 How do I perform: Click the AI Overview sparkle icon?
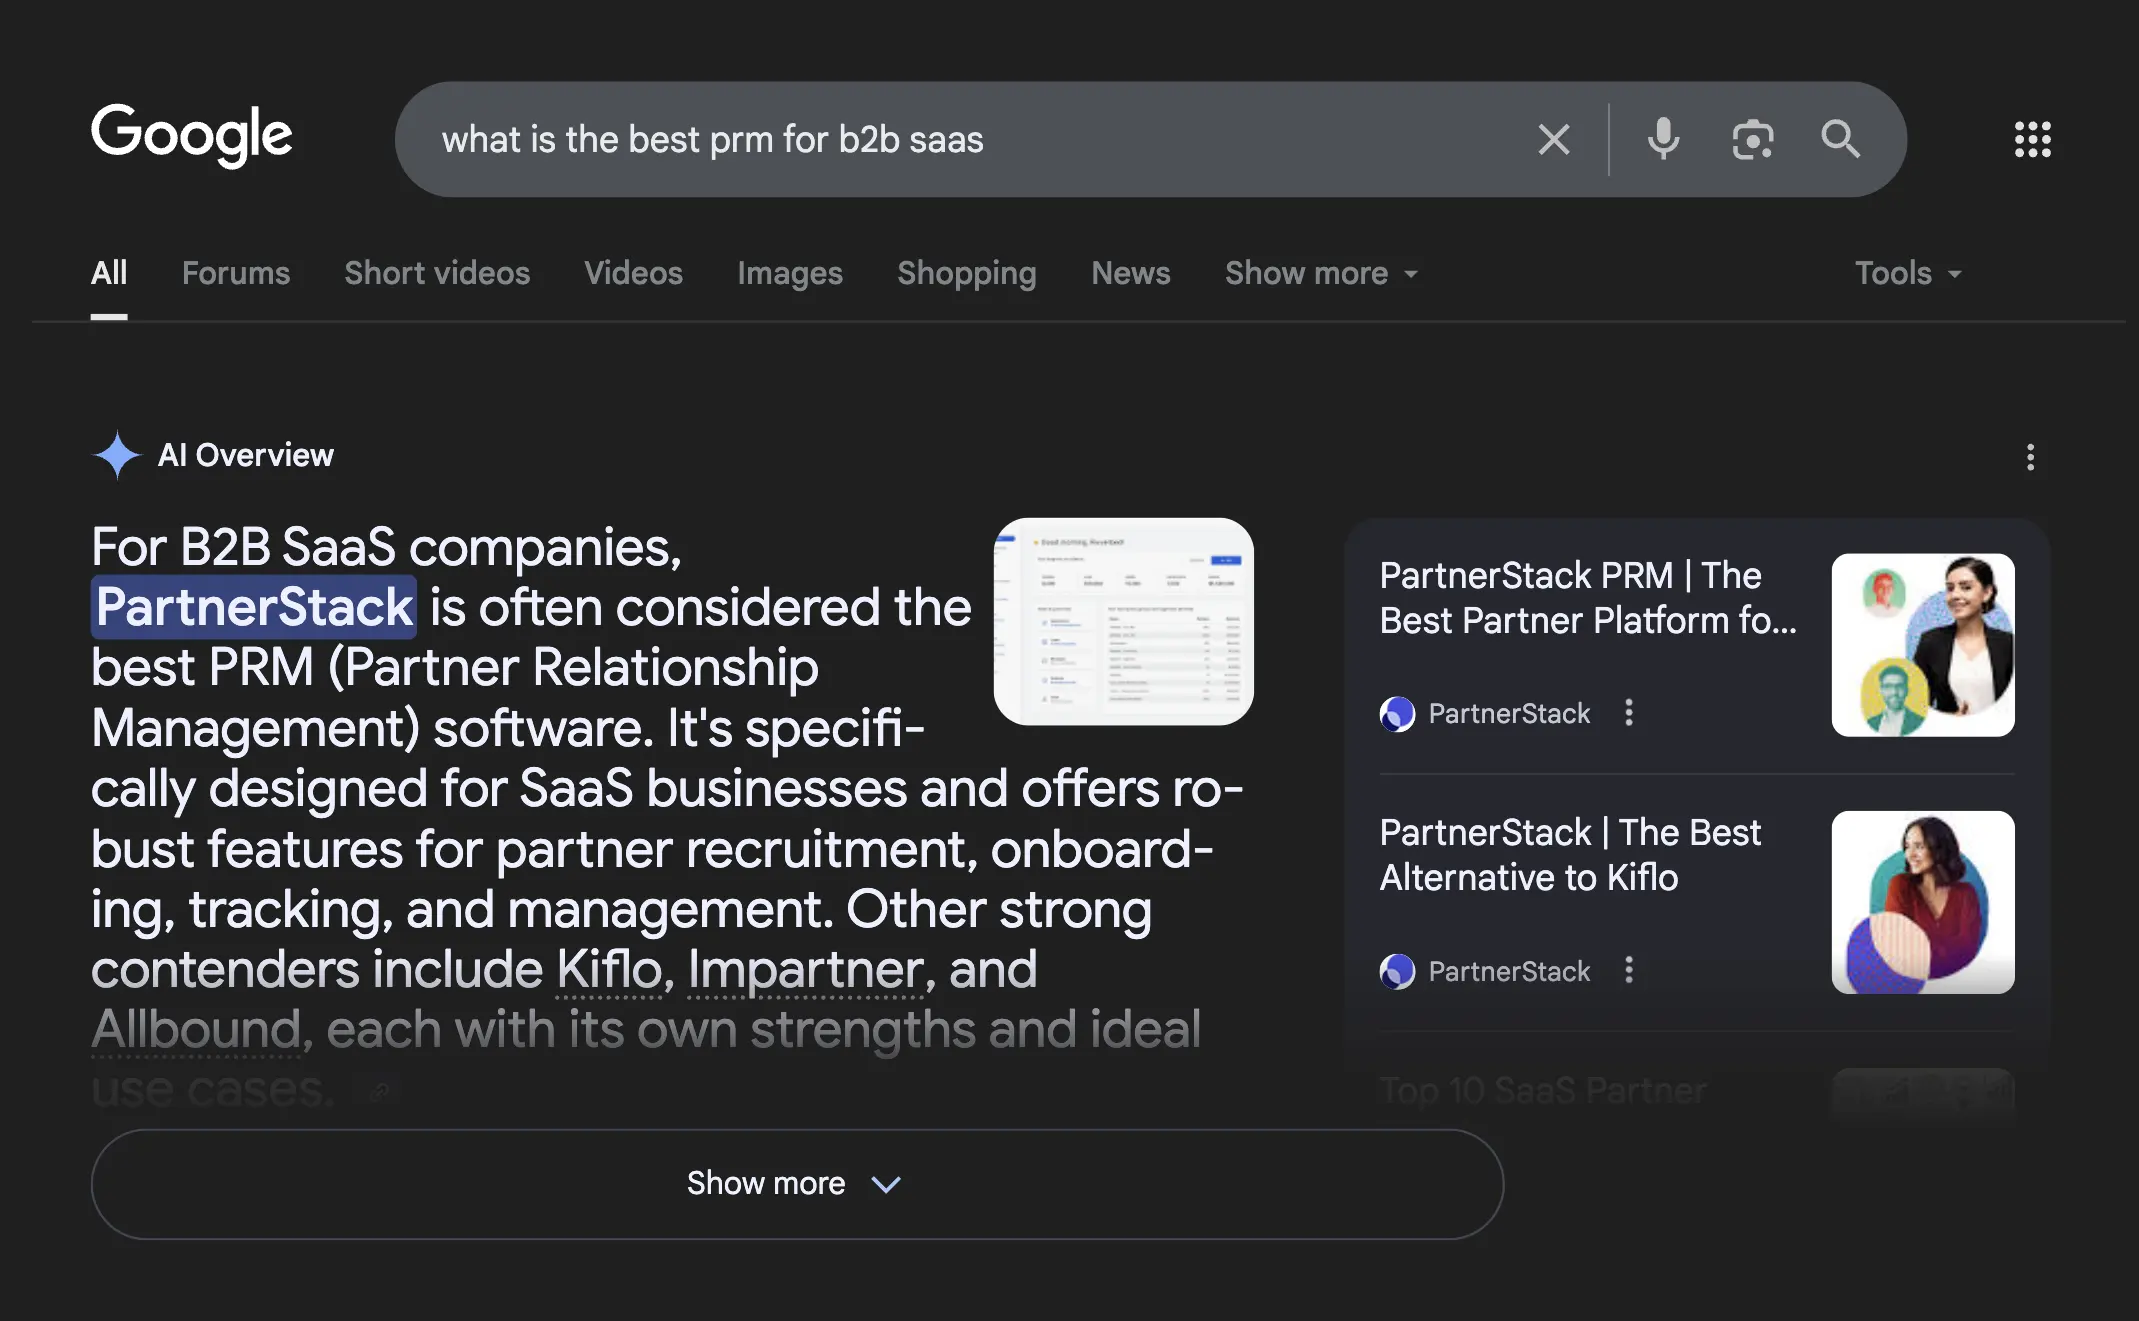point(117,455)
